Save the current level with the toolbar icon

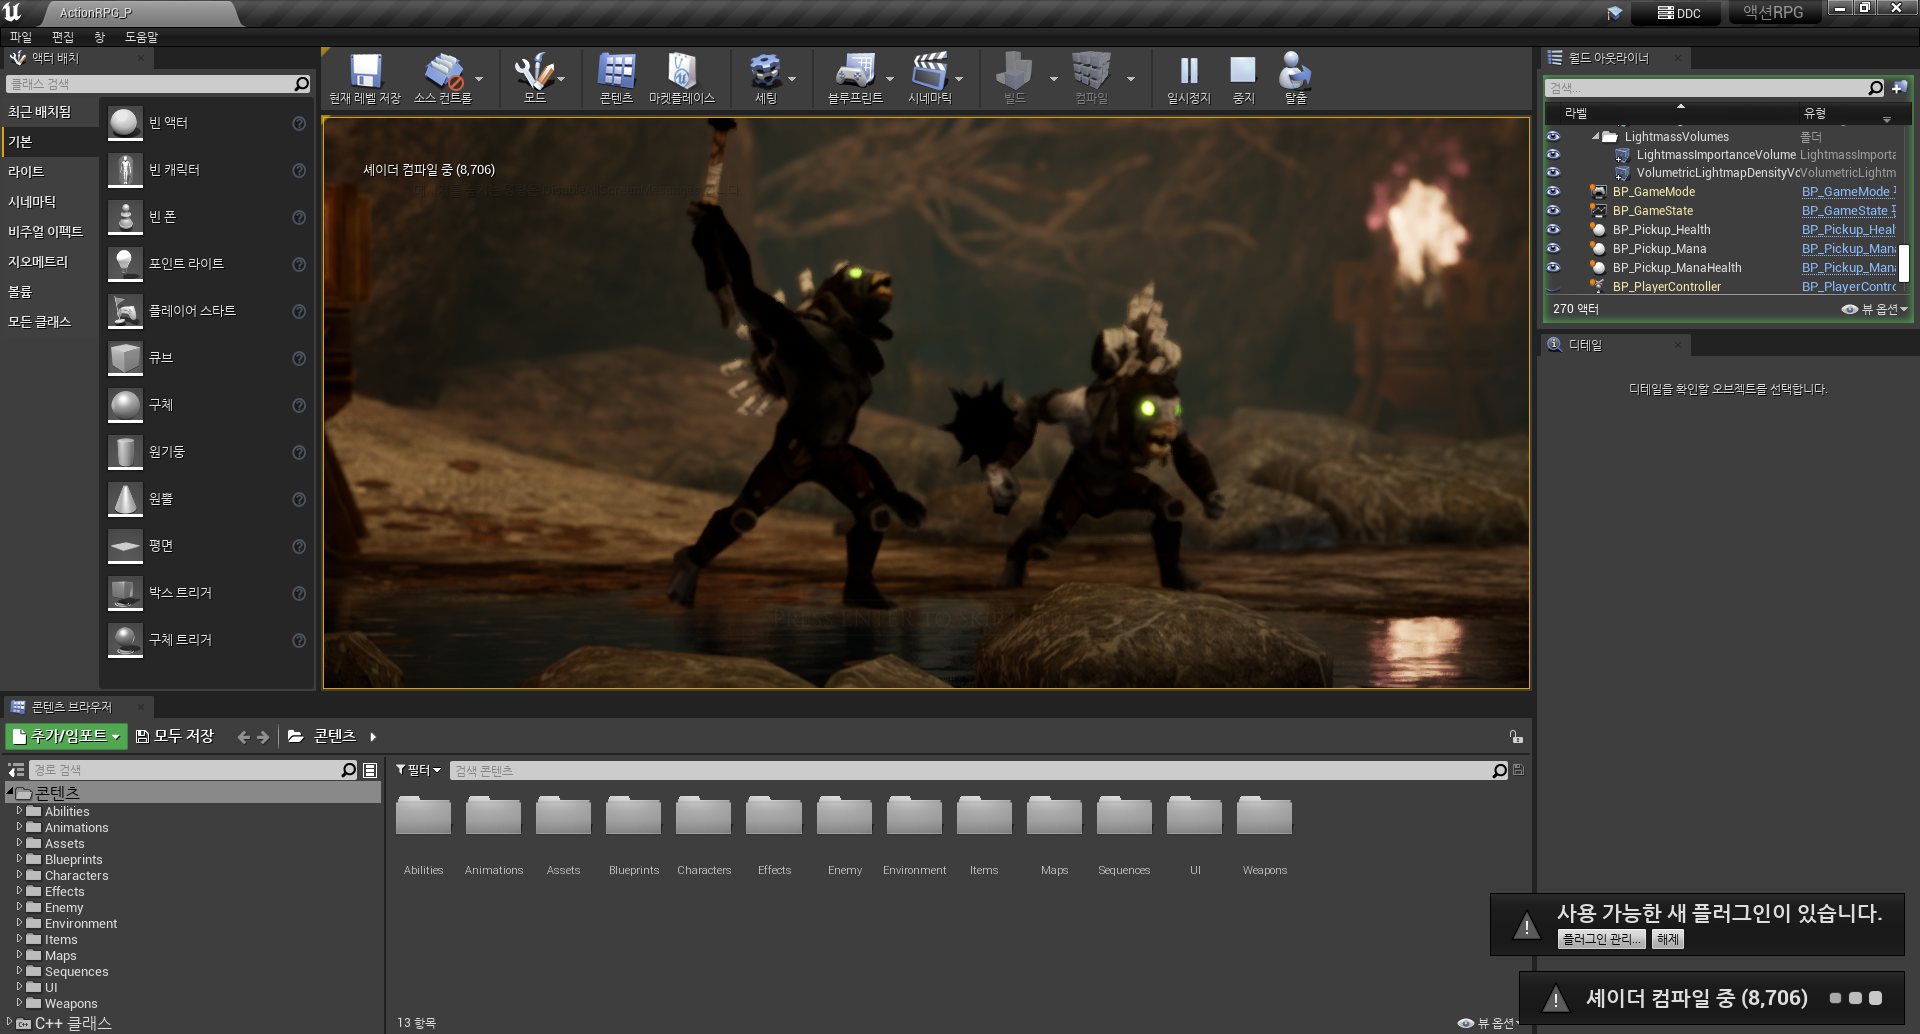coord(365,71)
